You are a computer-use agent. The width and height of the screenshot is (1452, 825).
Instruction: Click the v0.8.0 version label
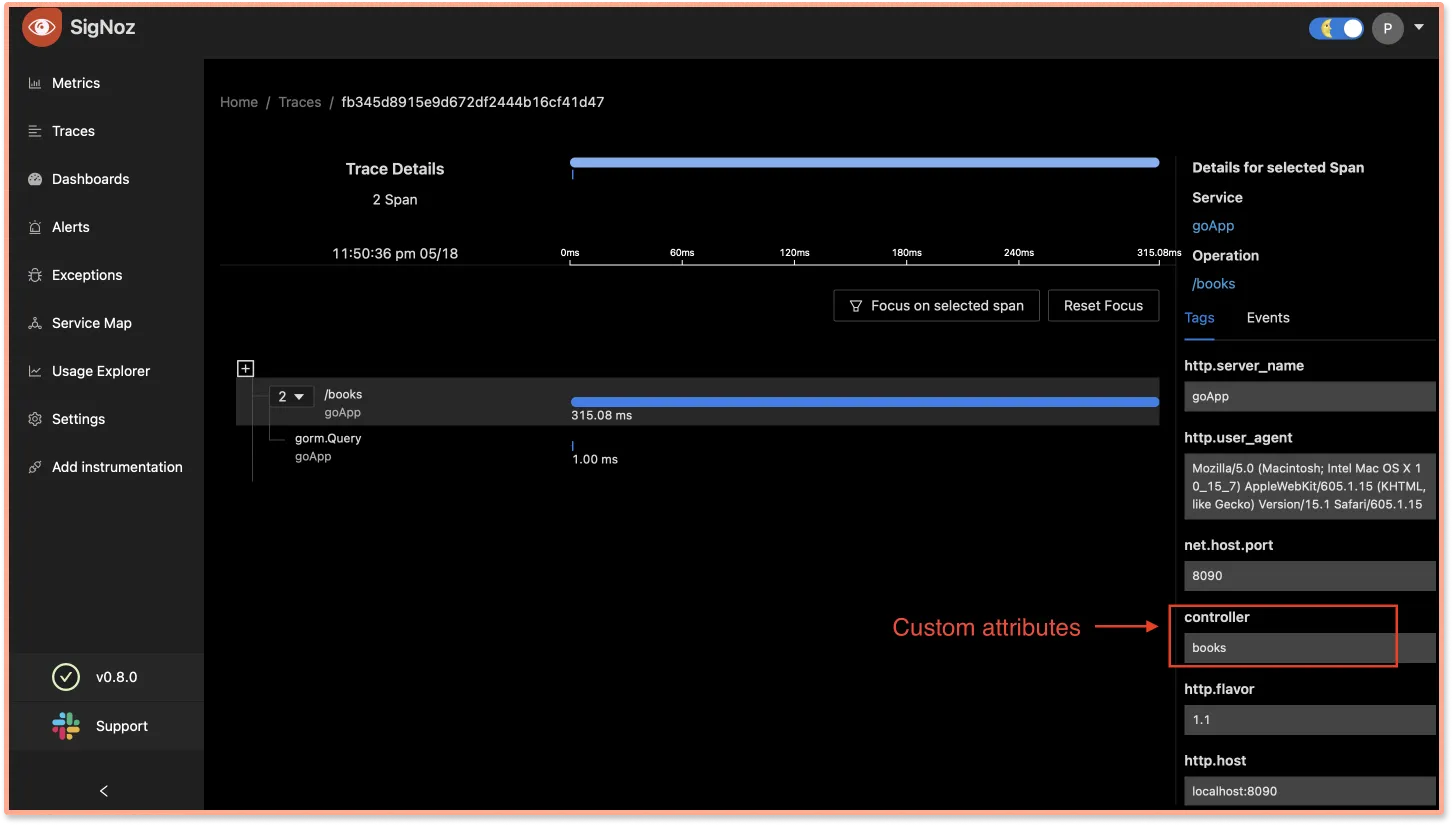pyautogui.click(x=117, y=677)
